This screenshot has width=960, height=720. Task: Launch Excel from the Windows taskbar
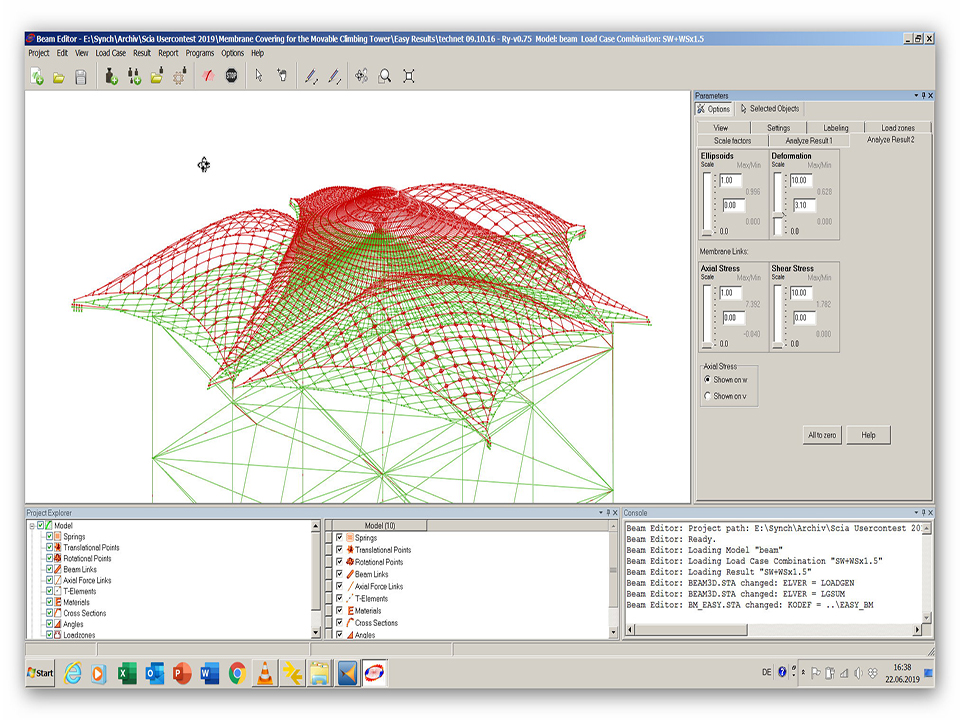(x=127, y=673)
